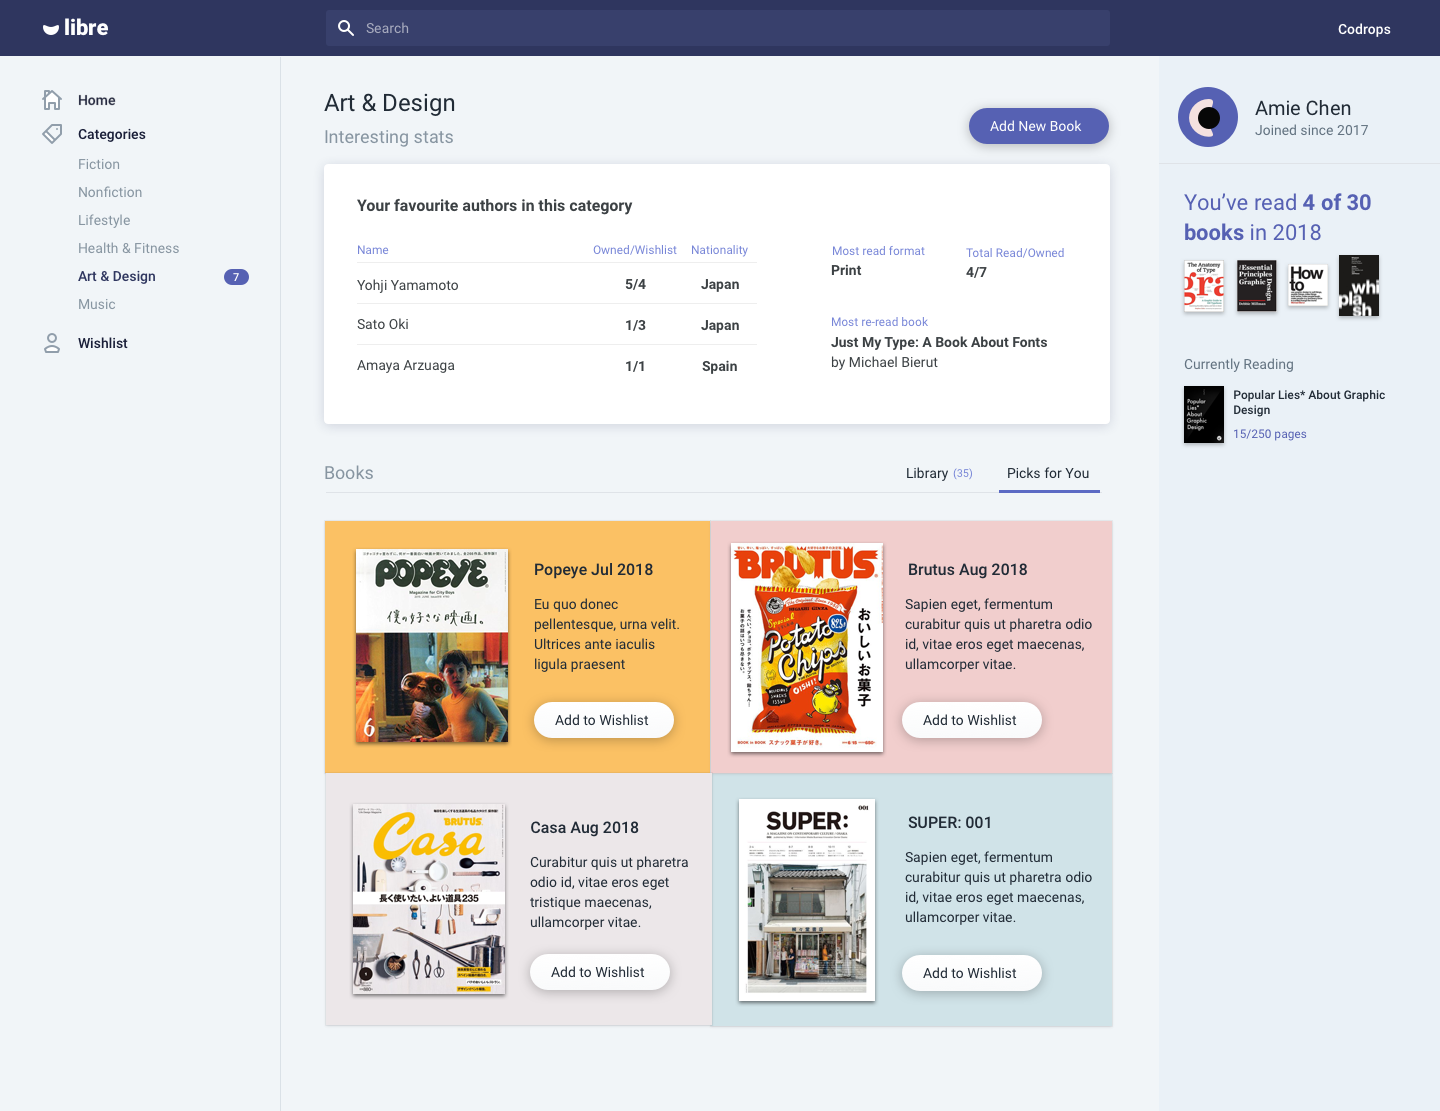Click Amie Chen's name
The height and width of the screenshot is (1111, 1440).
[1303, 108]
